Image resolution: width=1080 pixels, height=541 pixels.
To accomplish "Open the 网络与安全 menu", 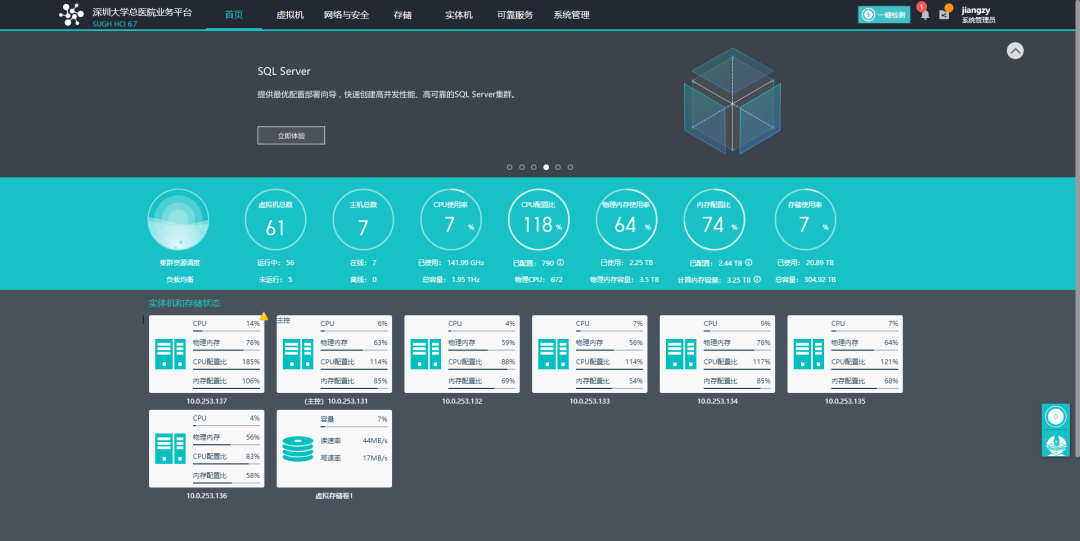I will pos(346,14).
